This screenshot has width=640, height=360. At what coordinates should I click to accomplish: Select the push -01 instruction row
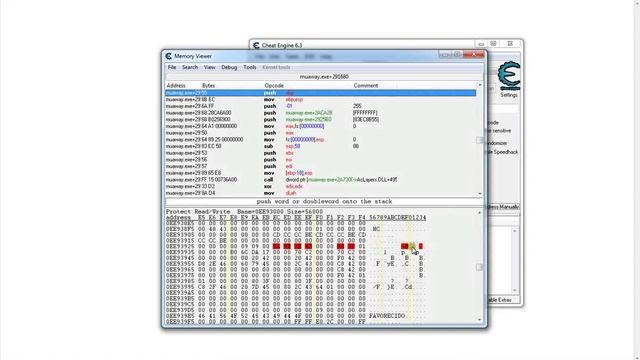pyautogui.click(x=320, y=106)
